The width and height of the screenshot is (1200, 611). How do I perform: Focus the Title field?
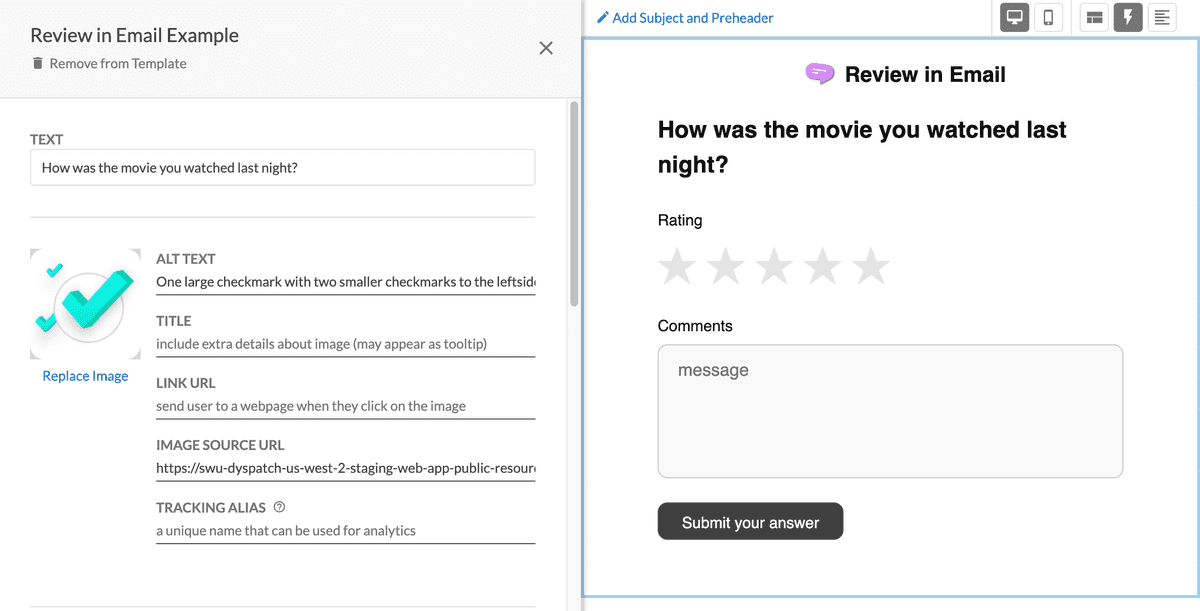tap(346, 344)
